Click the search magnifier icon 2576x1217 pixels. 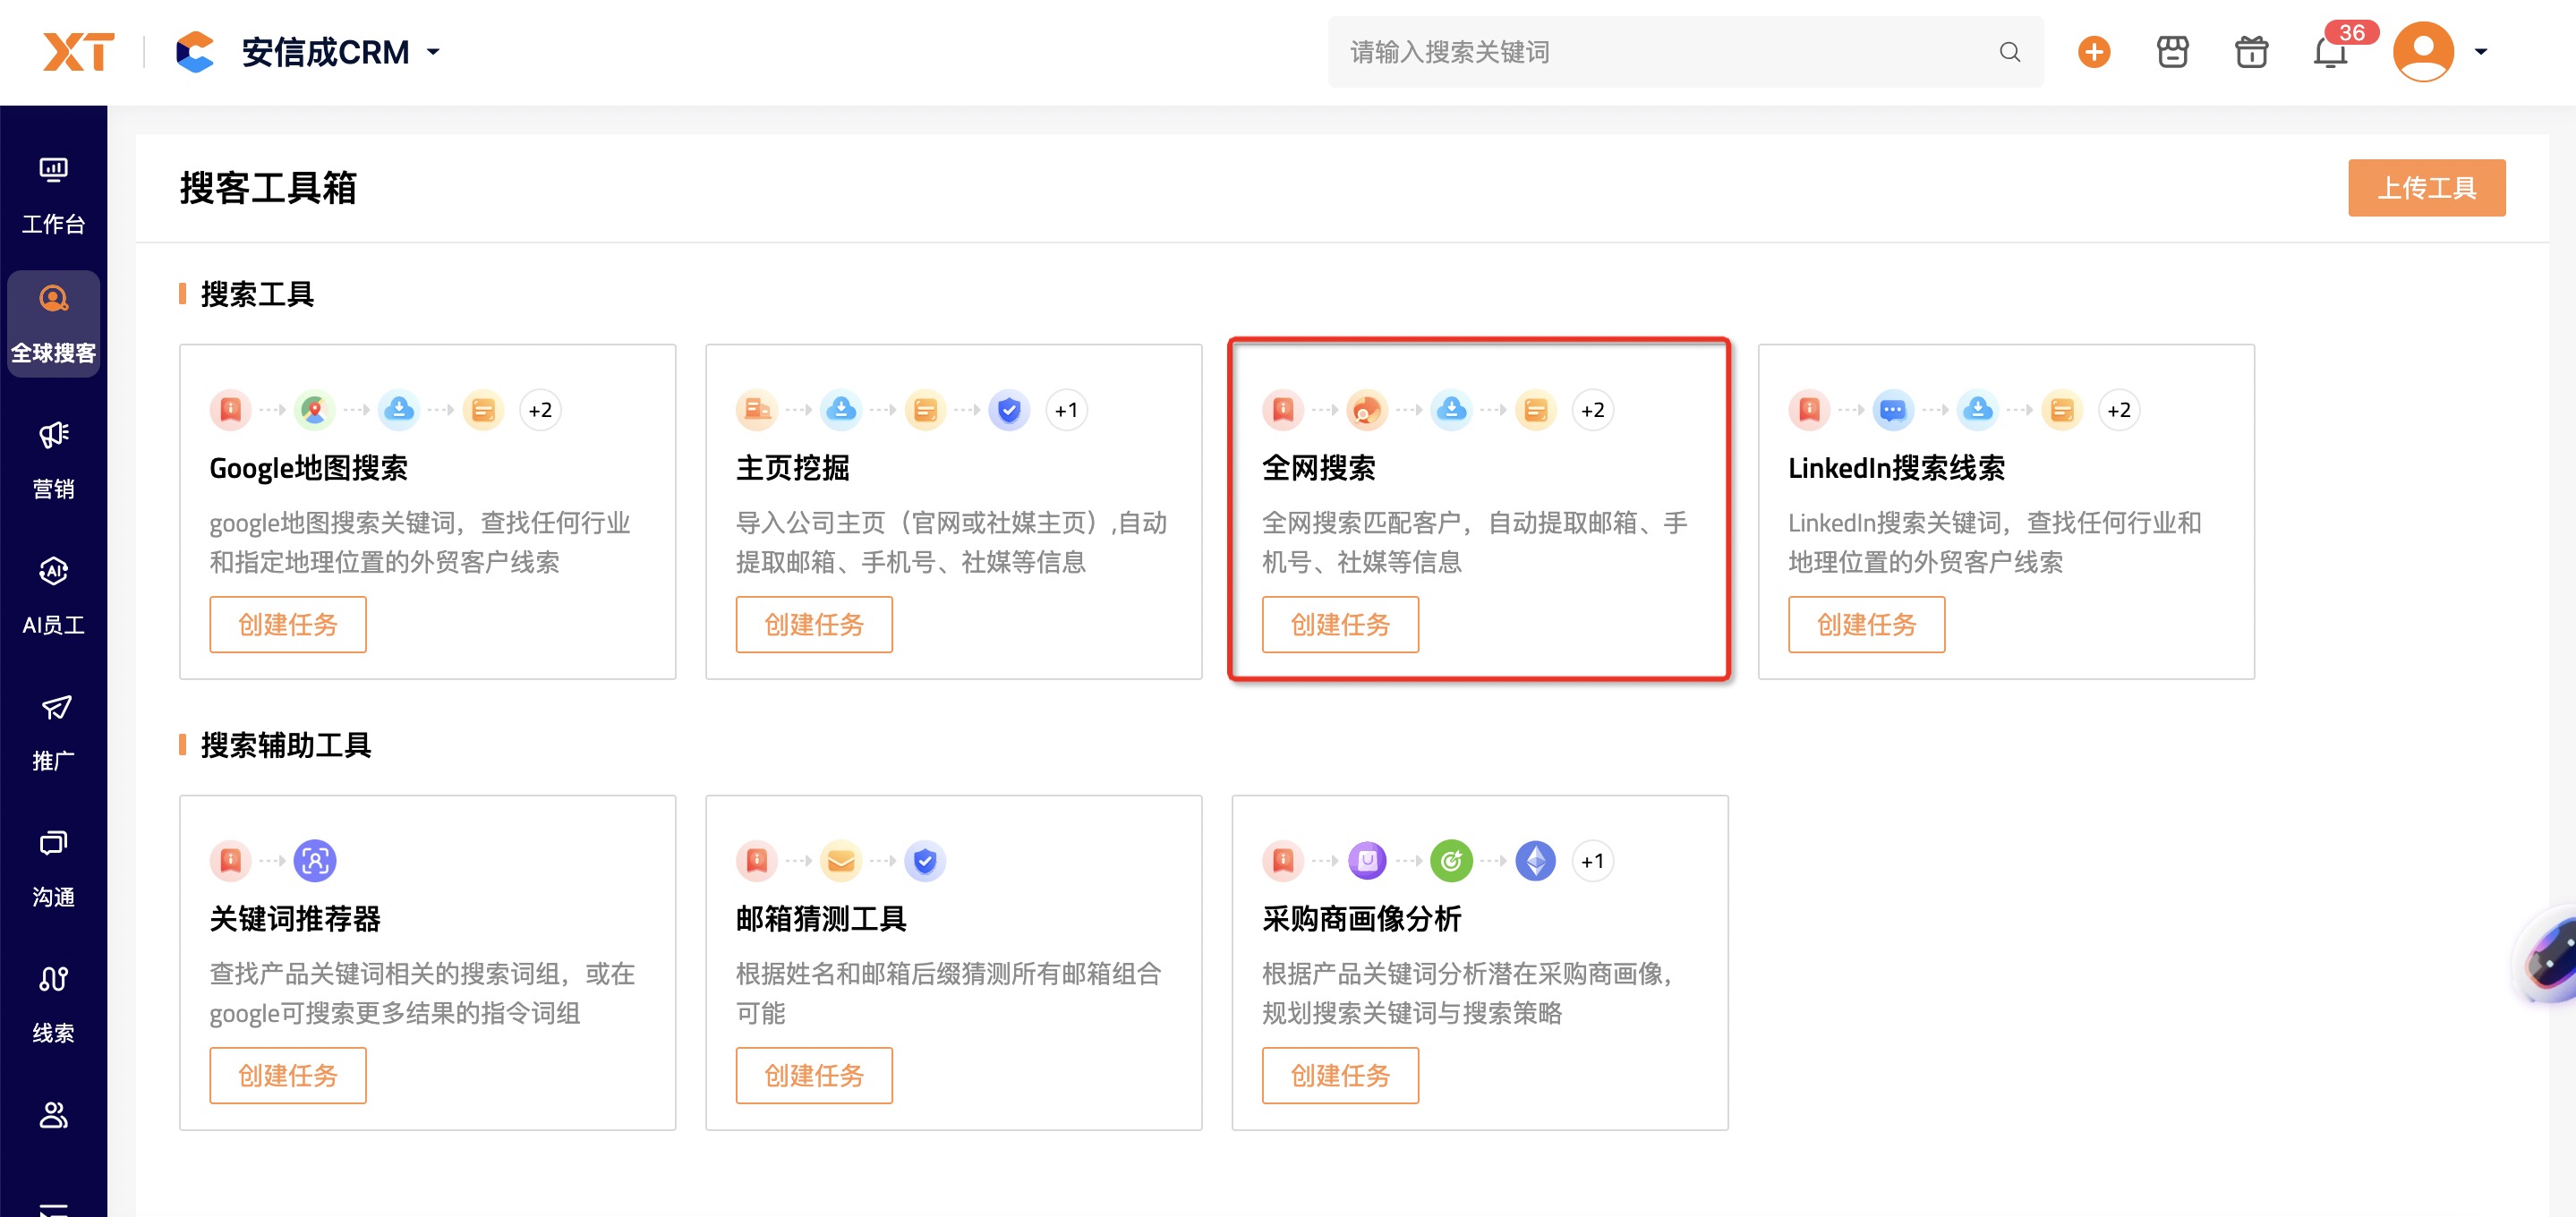pos(2009,52)
